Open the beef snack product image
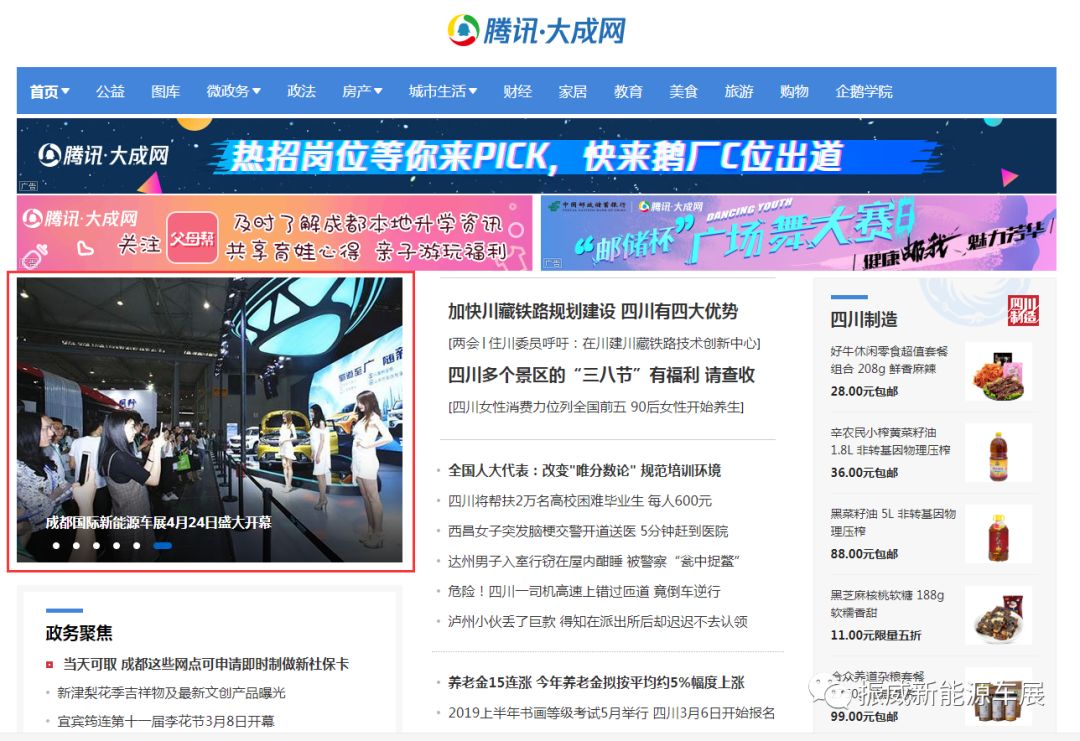Image resolution: width=1080 pixels, height=741 pixels. 998,371
